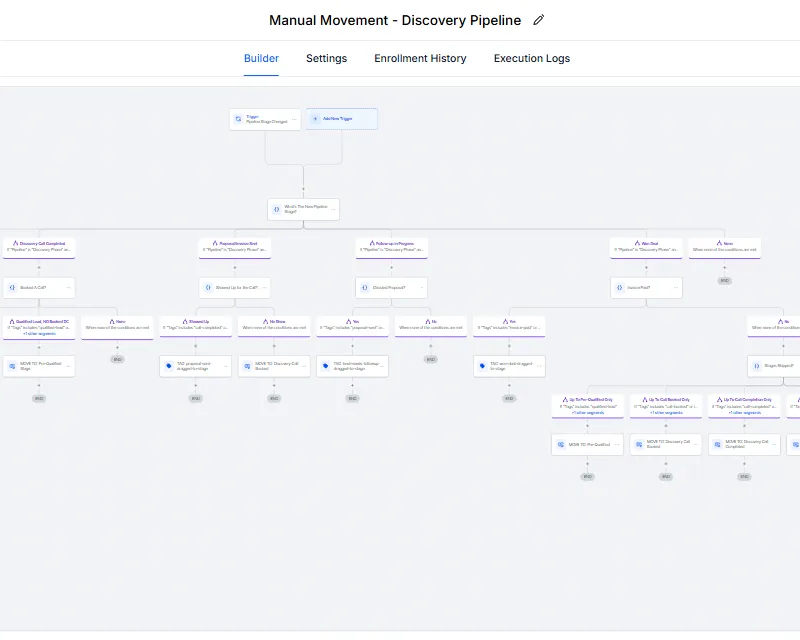Select Up To Call Booked Only branch
This screenshot has height=640, width=800.
tap(666, 406)
